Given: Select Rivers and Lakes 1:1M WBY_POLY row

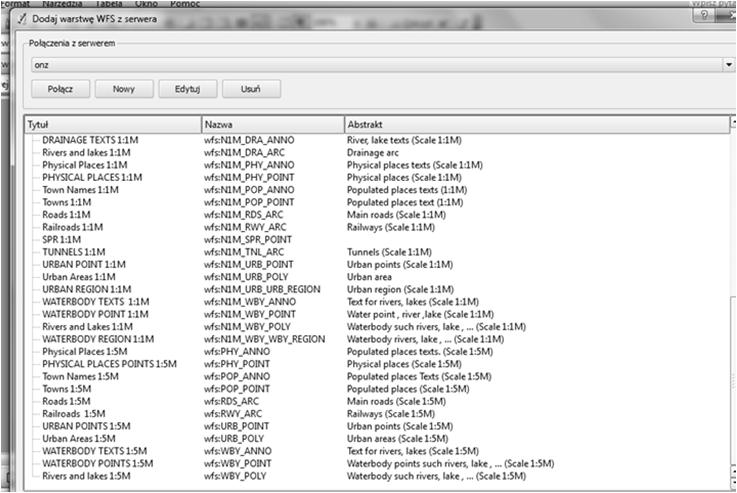Looking at the screenshot, I should tap(87, 327).
